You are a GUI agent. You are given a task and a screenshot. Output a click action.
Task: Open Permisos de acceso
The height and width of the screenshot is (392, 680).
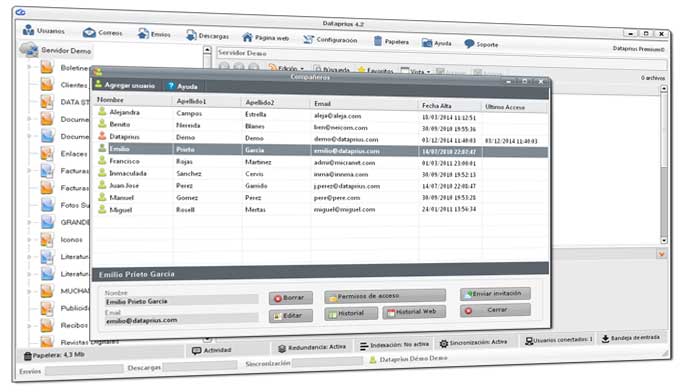click(x=385, y=296)
